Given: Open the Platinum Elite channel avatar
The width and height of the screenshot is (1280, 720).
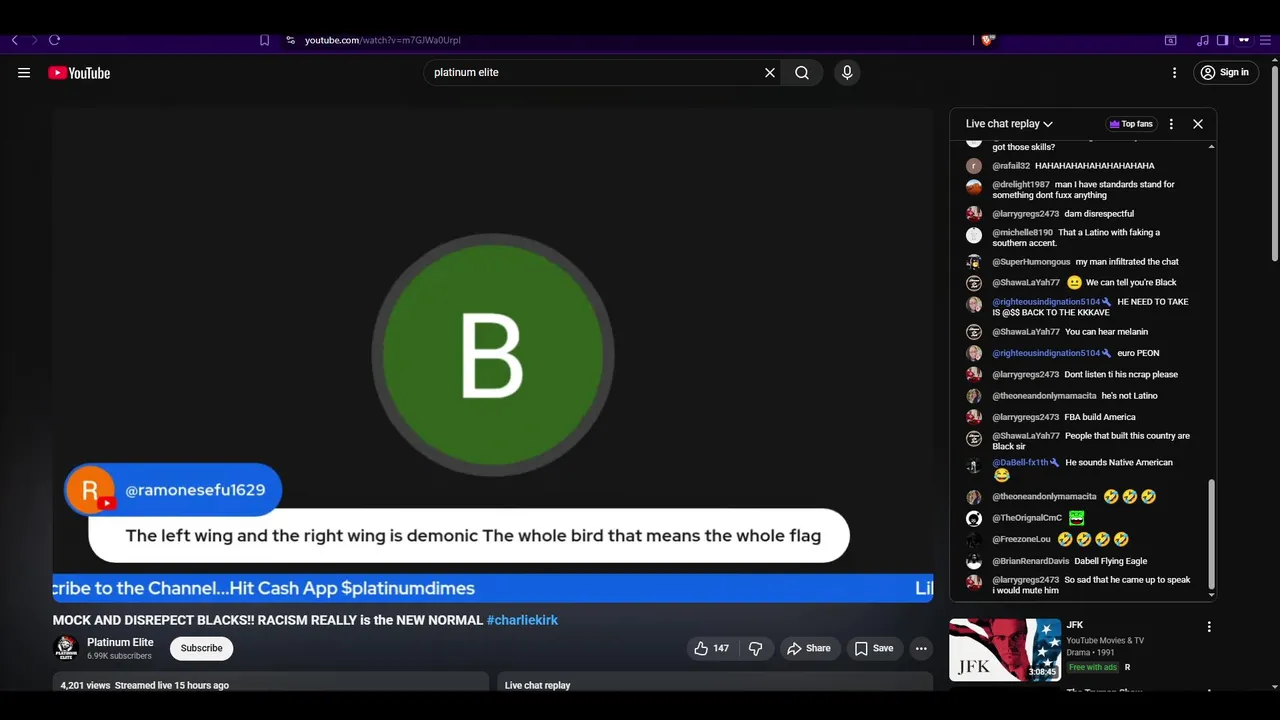Looking at the screenshot, I should pos(66,648).
